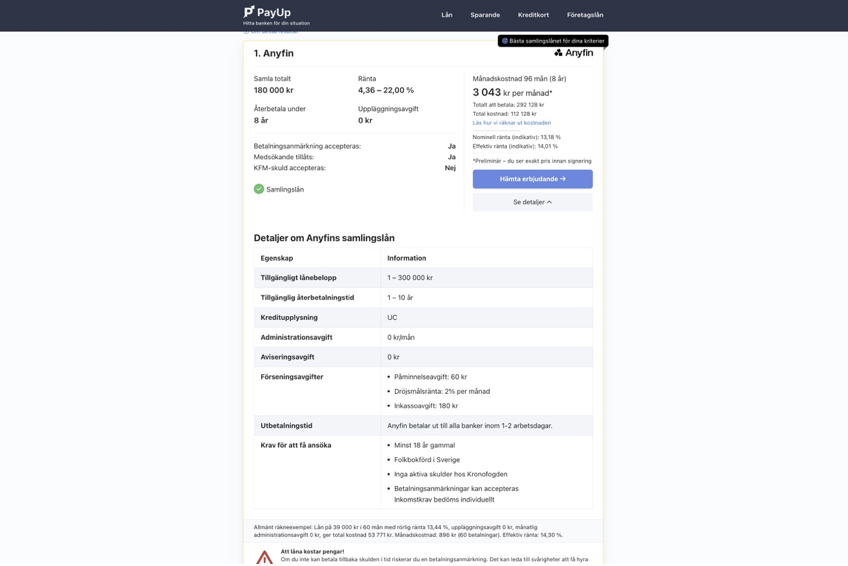
Task: Click the 'Bästa samlingslånet för dina kriterier' badge
Action: point(556,41)
